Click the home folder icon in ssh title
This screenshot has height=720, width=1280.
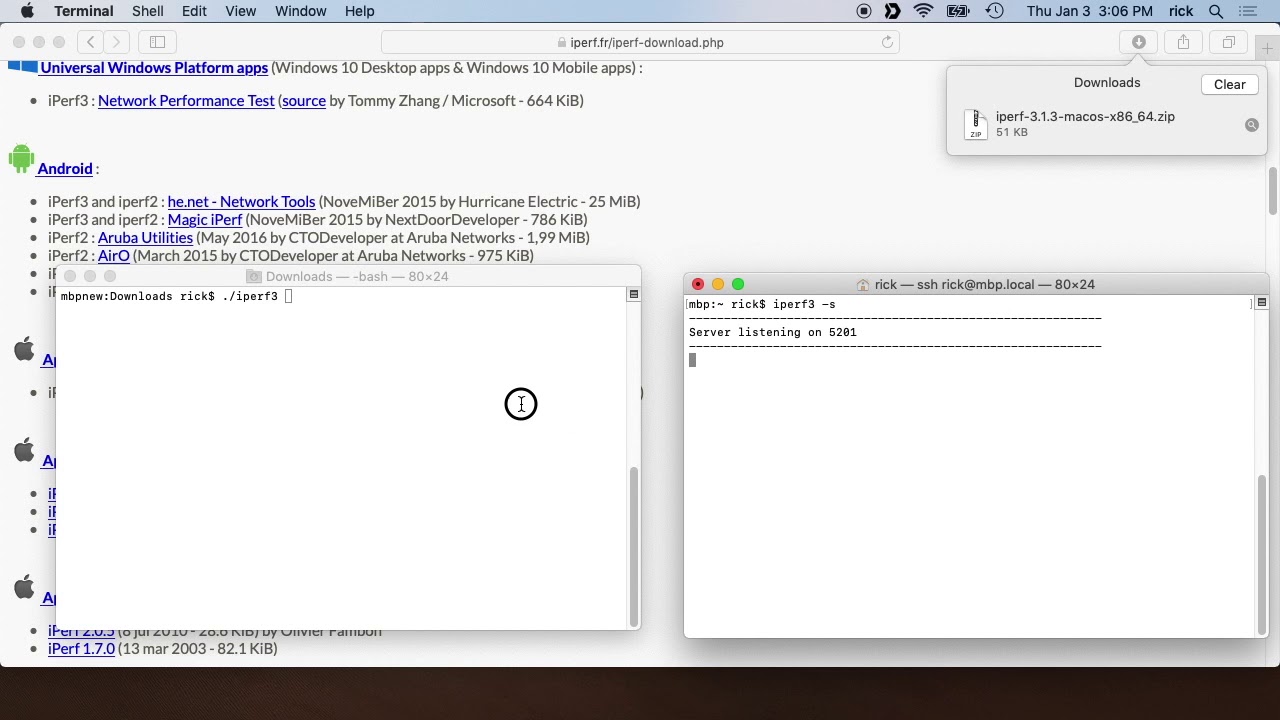(863, 285)
